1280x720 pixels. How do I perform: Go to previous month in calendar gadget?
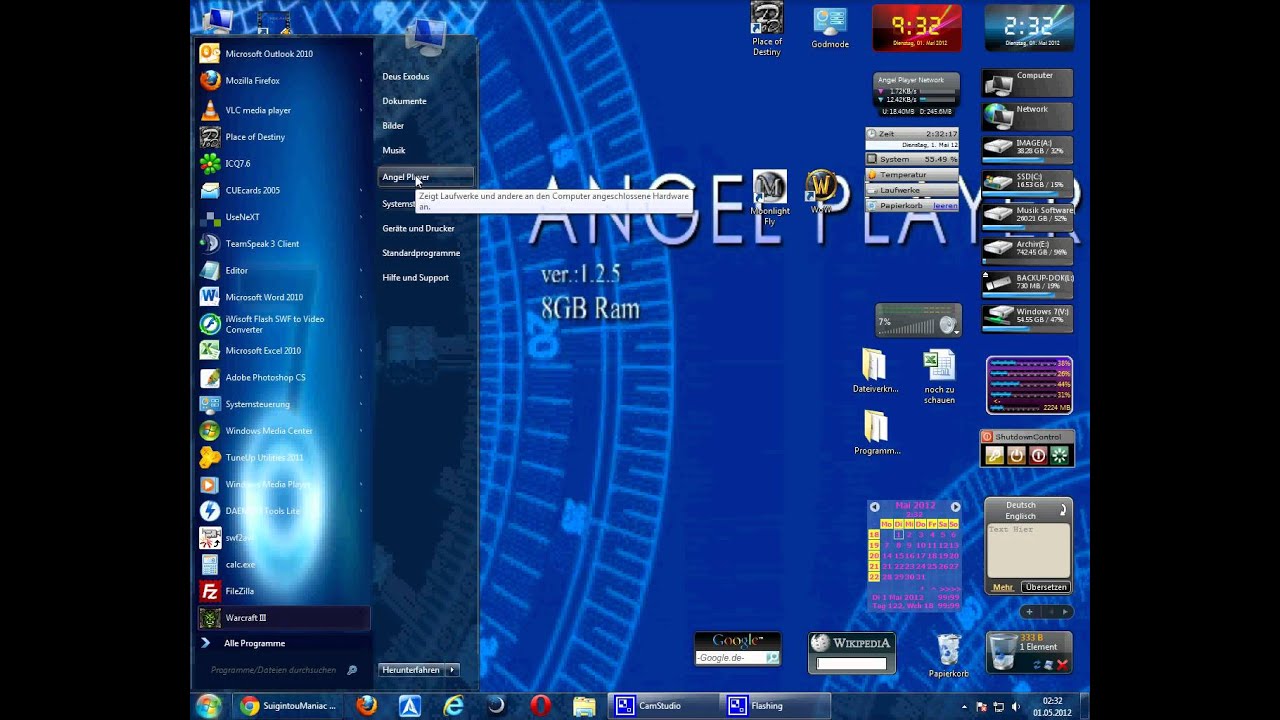874,507
